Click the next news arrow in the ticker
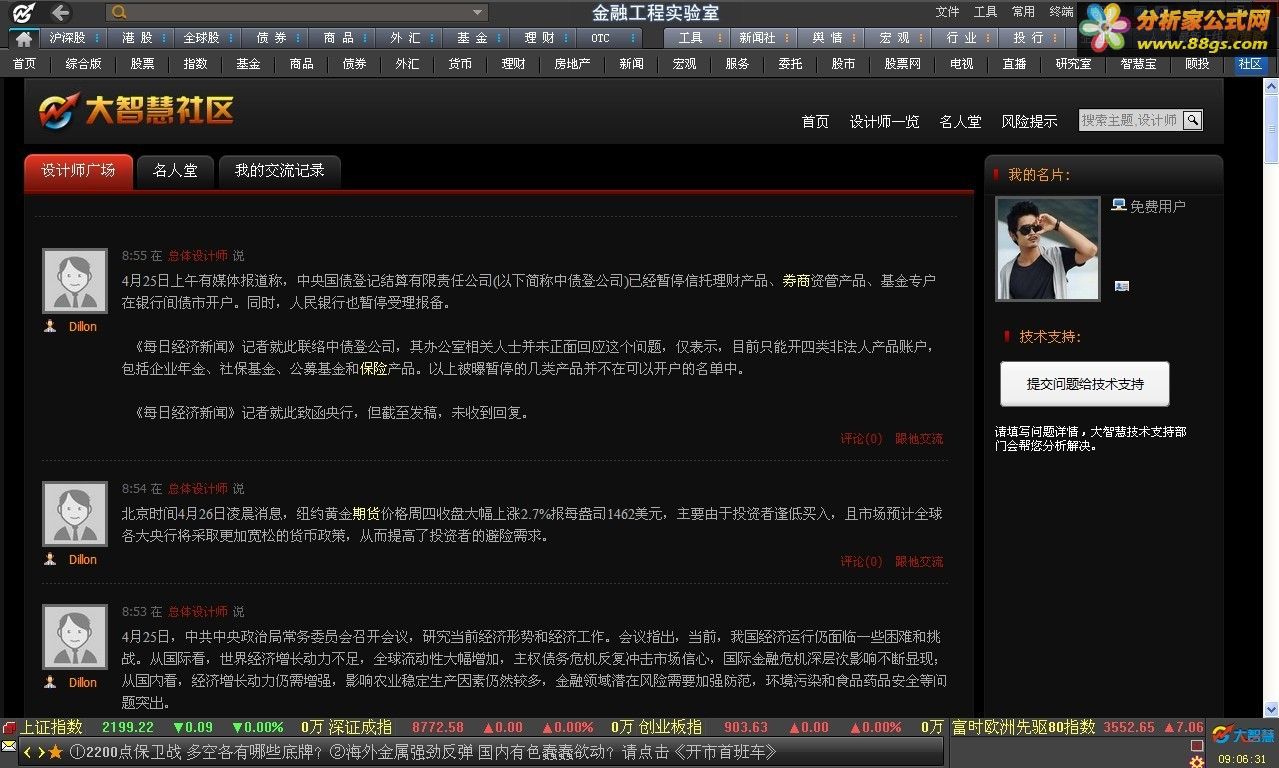Screen dimensions: 1279x768 tap(41, 752)
